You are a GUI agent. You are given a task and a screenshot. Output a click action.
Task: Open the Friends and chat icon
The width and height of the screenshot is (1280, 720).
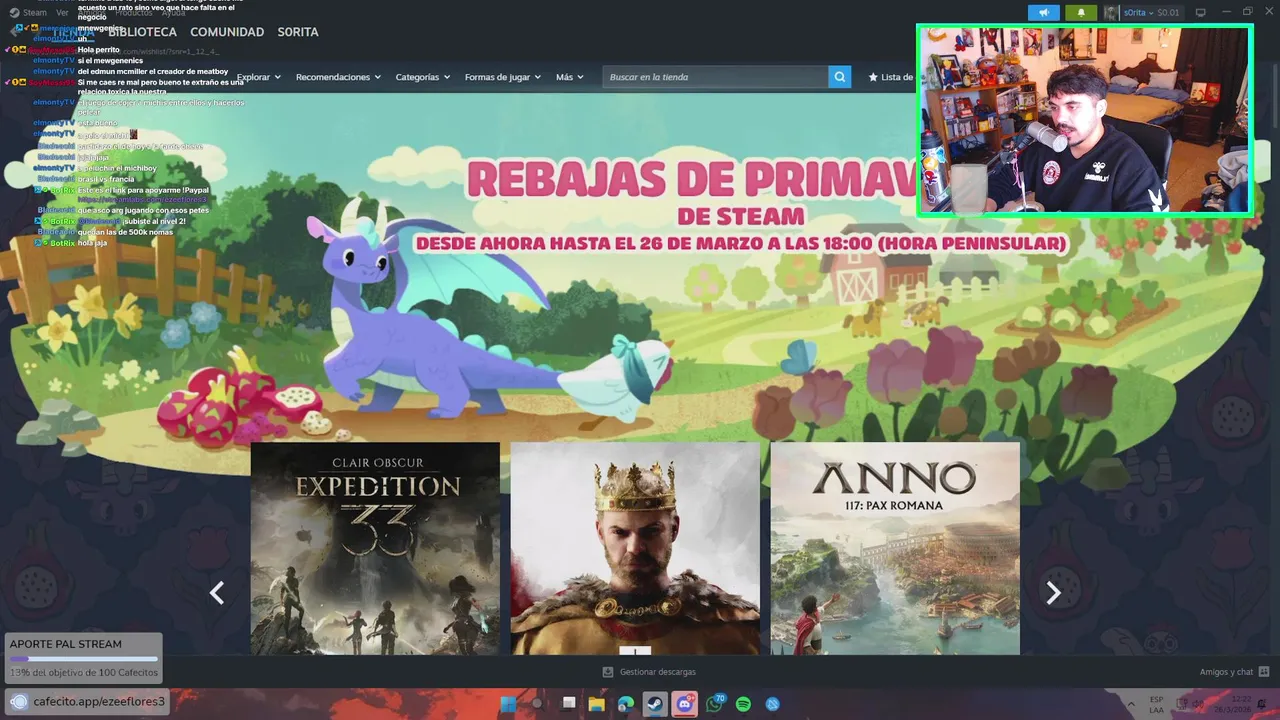click(x=1264, y=672)
